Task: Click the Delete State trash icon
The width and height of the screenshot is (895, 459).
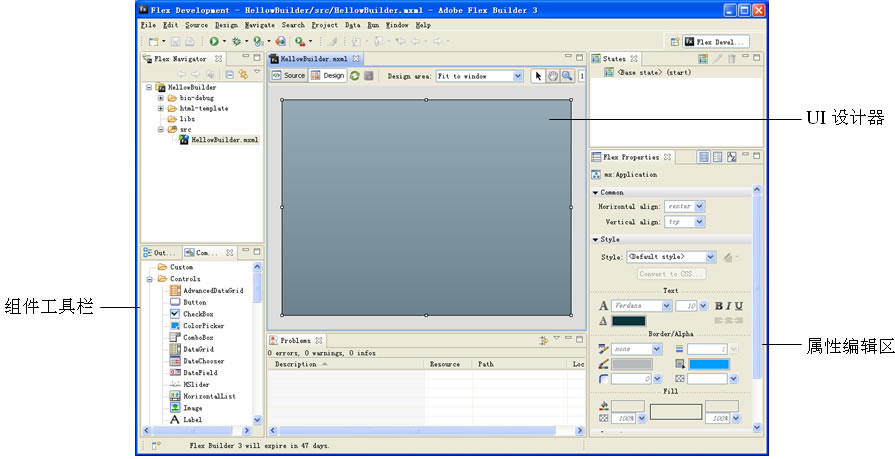Action: (x=731, y=58)
